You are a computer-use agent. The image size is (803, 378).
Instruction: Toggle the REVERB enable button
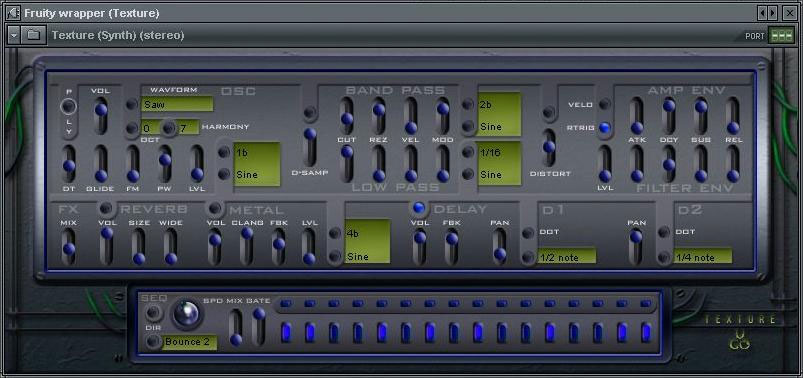pyautogui.click(x=106, y=208)
